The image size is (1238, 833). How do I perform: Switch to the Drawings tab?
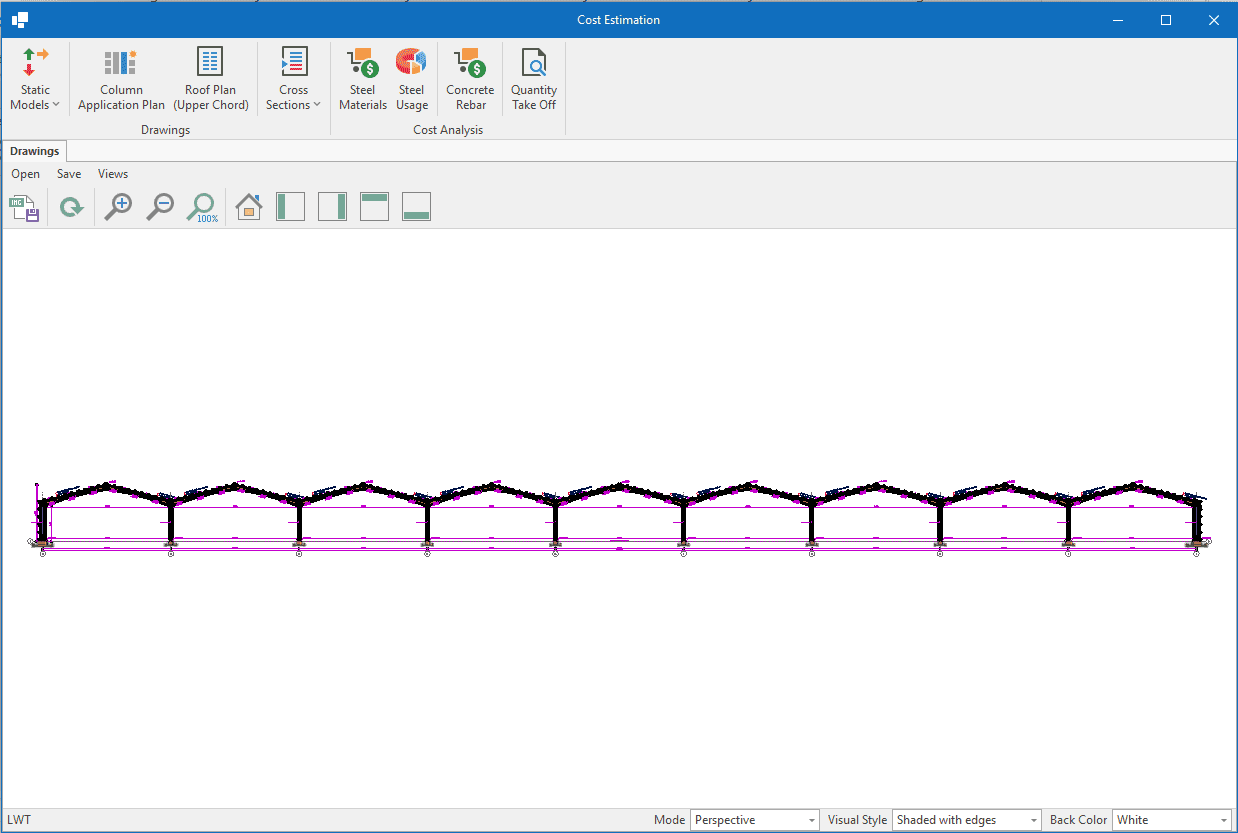35,151
